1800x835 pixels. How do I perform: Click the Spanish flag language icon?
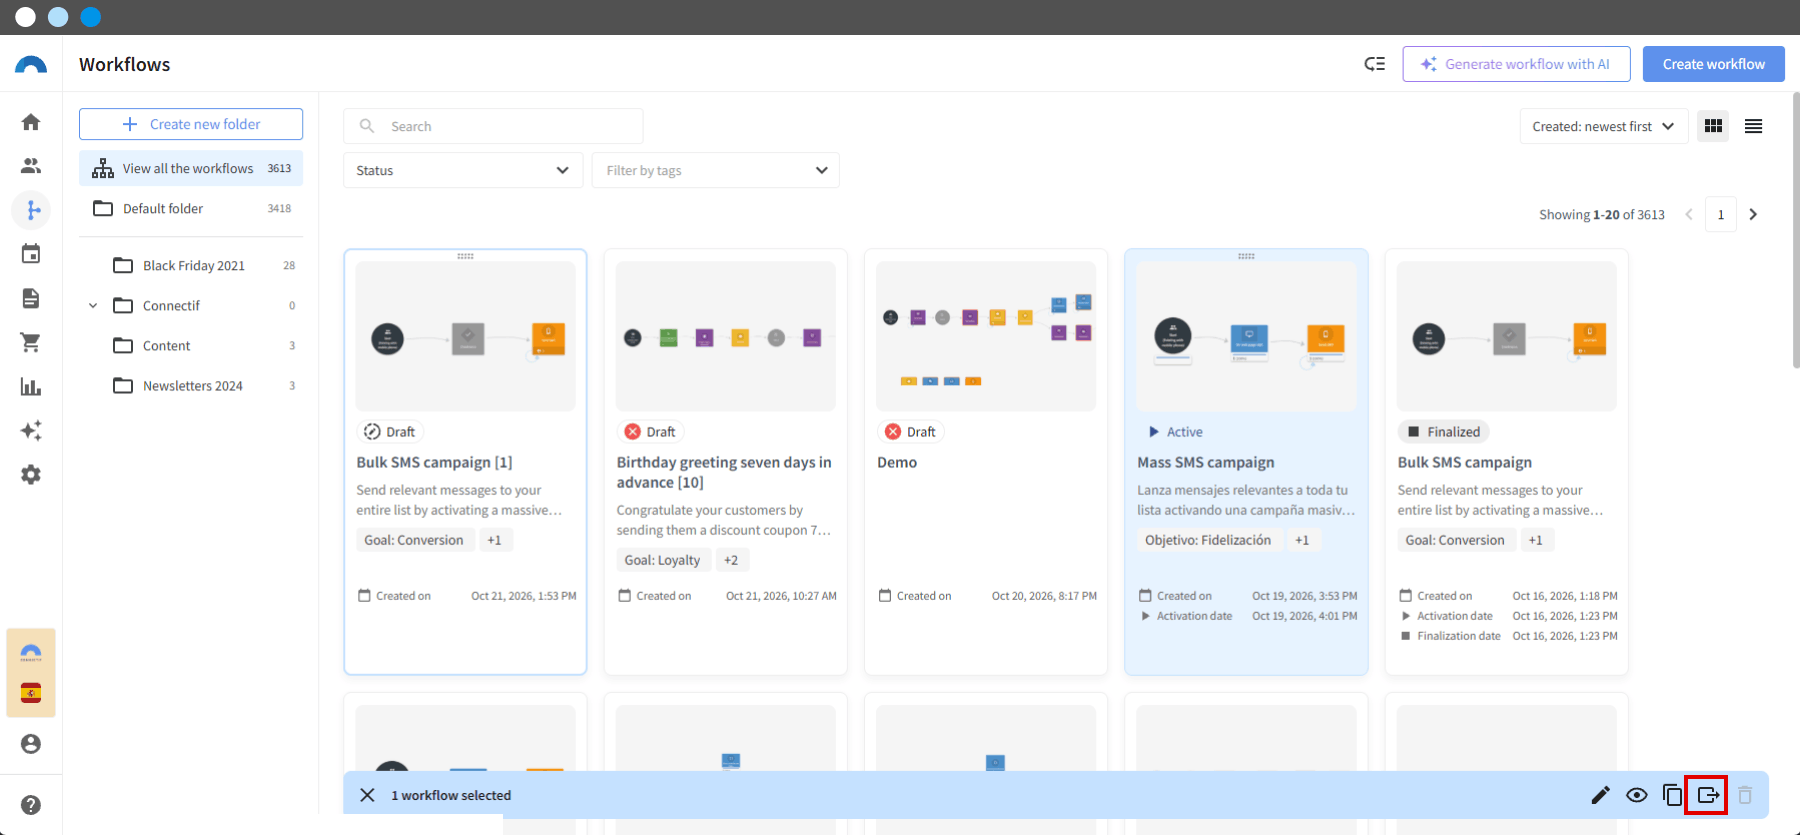pos(31,693)
